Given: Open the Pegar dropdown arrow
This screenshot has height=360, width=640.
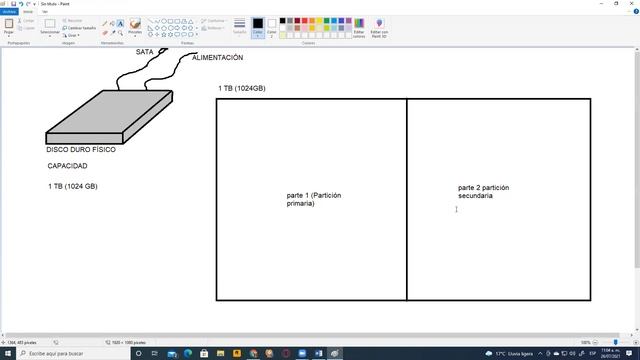Looking at the screenshot, I should (x=9, y=36).
